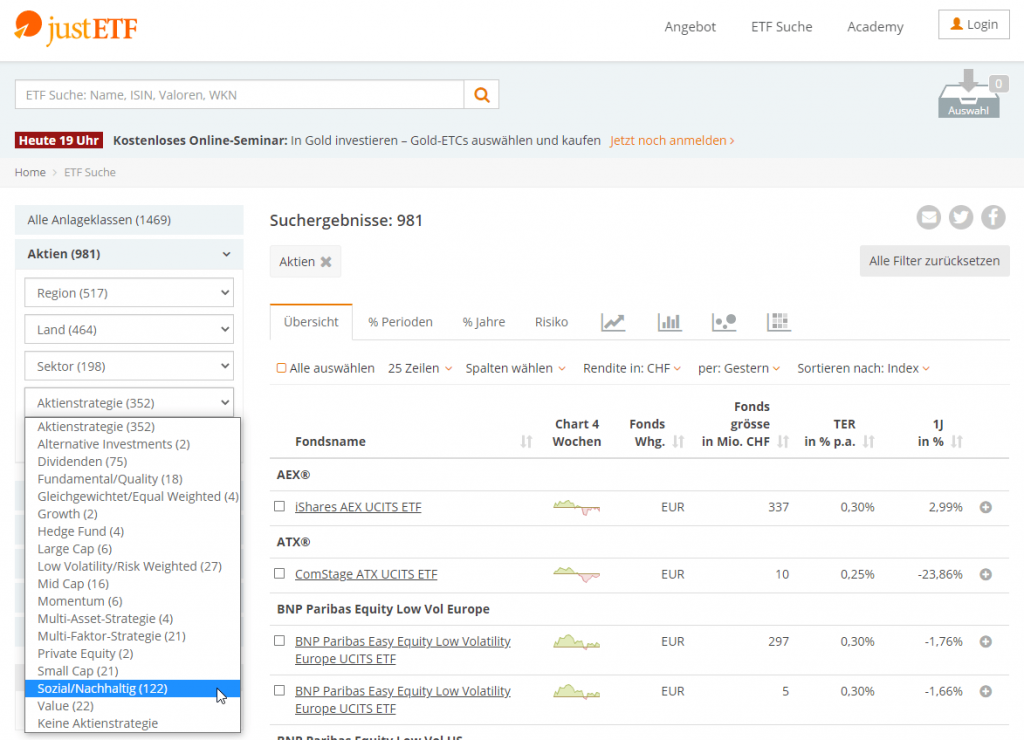Select Alle Anlageklassen (1469) filter
1024x740 pixels.
tap(129, 220)
